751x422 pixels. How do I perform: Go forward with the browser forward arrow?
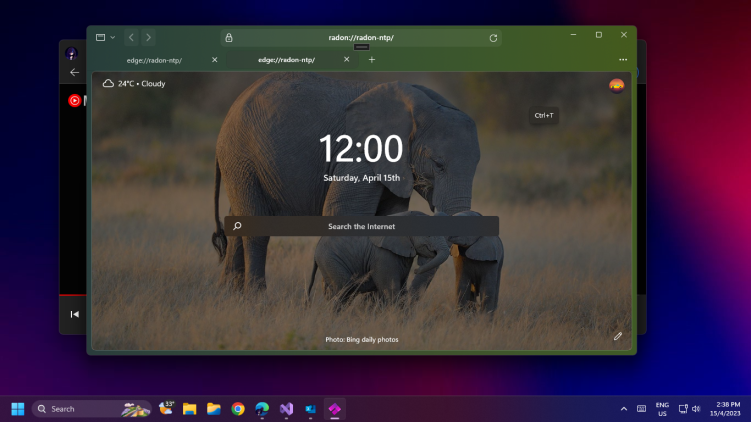click(x=148, y=37)
